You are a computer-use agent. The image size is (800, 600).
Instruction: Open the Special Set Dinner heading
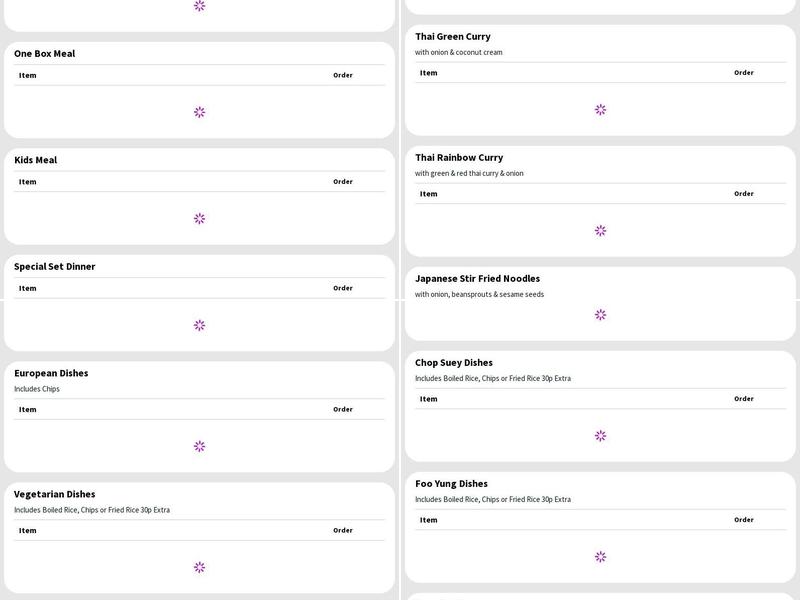(55, 267)
